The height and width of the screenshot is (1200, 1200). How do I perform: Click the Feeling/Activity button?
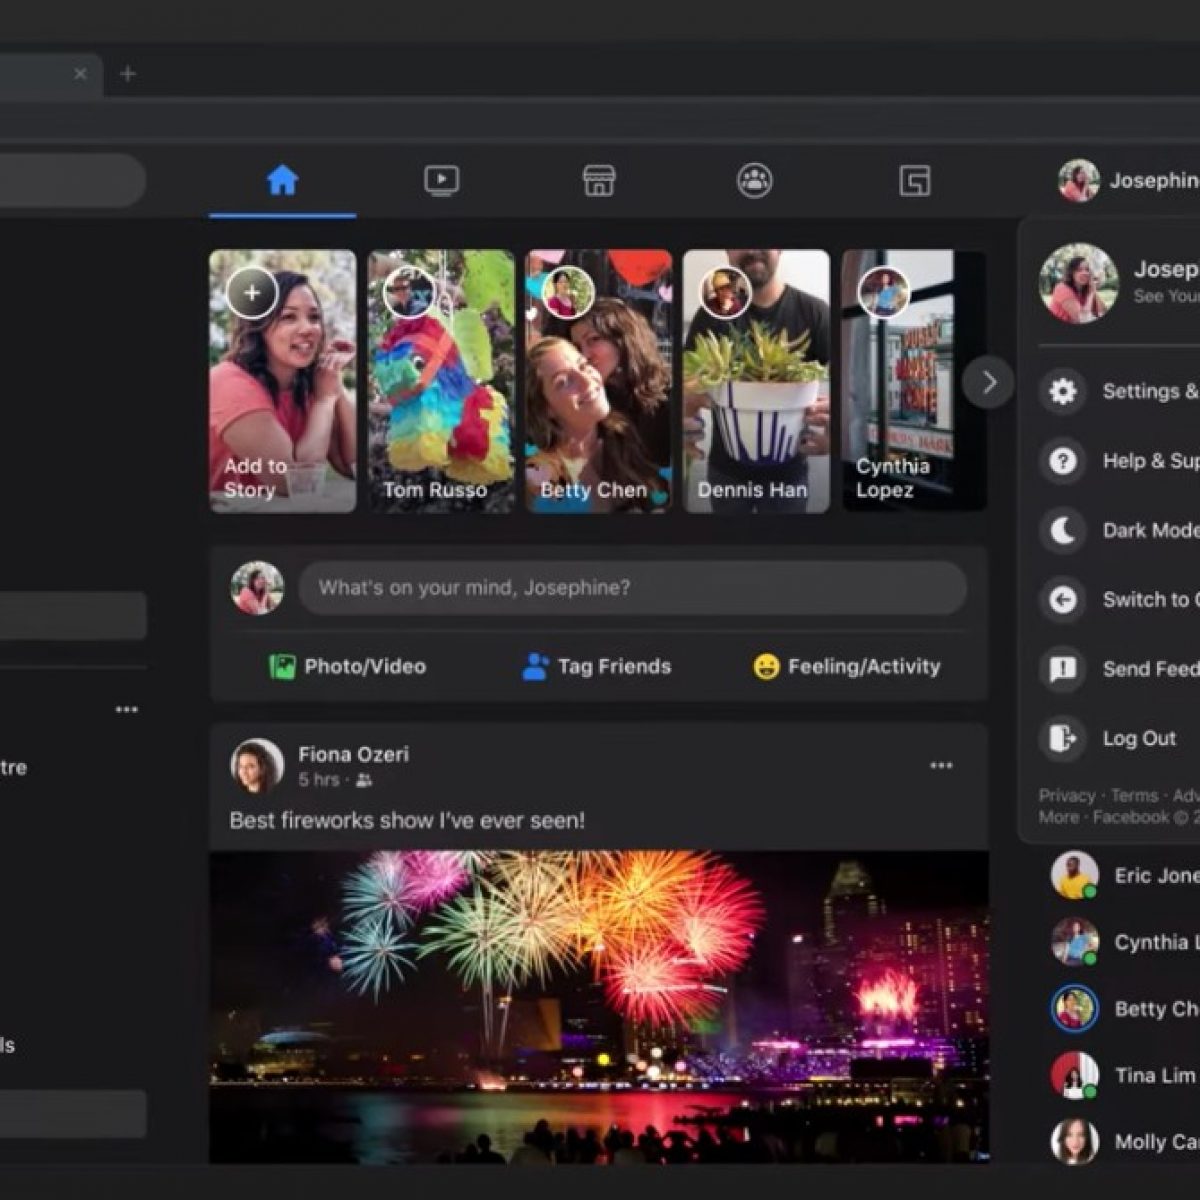point(847,667)
